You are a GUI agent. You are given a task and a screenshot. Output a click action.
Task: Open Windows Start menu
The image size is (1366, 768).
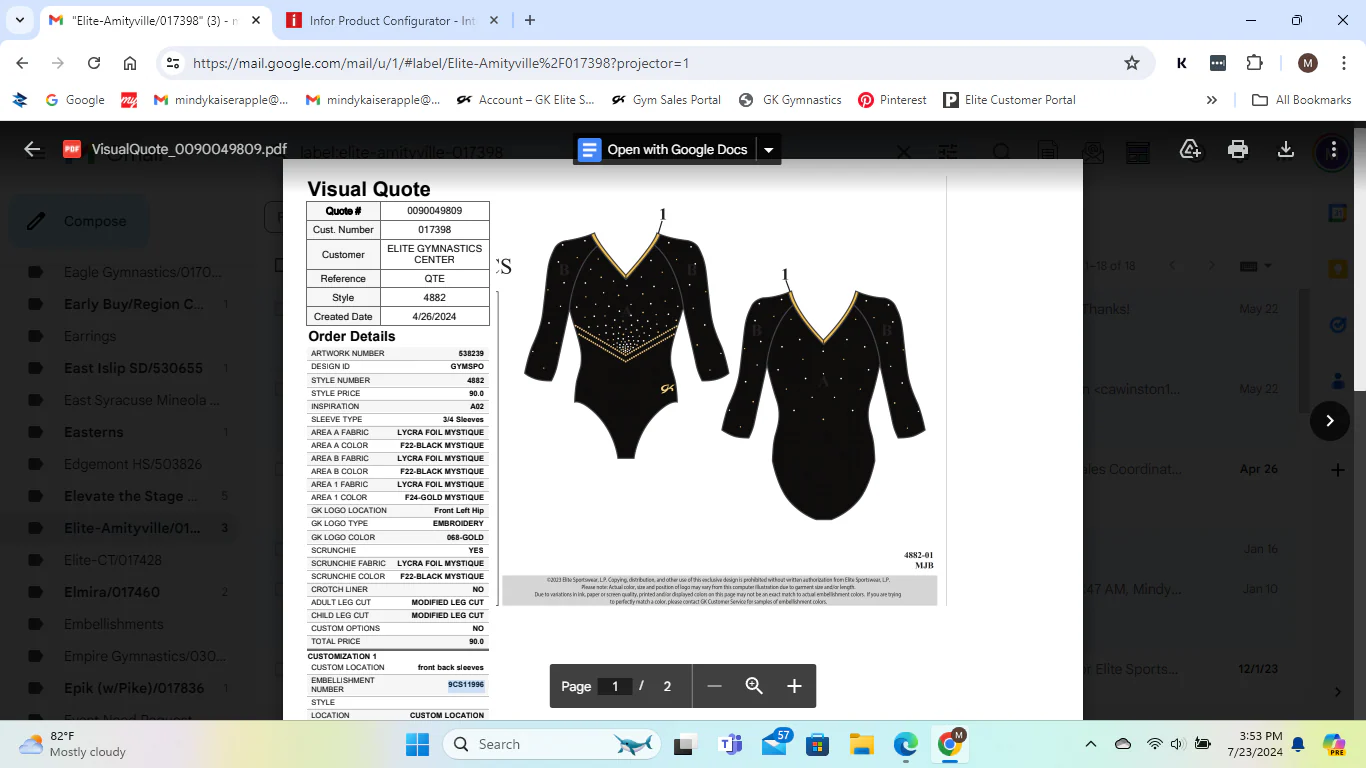(417, 744)
